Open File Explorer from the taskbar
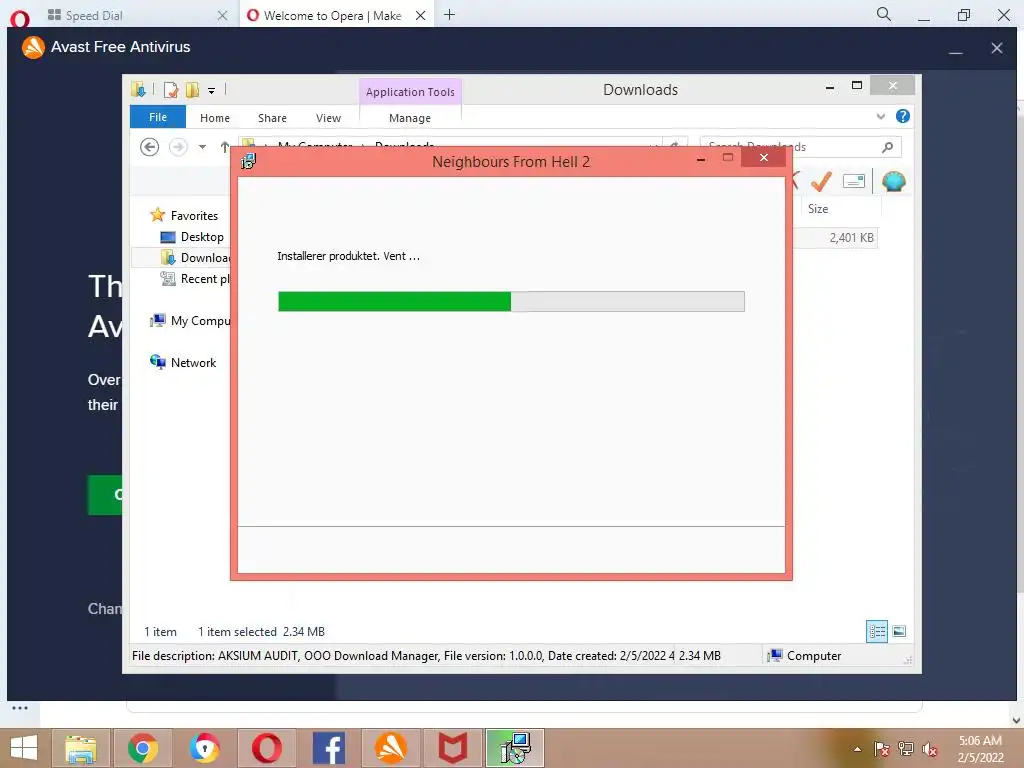 [x=81, y=748]
